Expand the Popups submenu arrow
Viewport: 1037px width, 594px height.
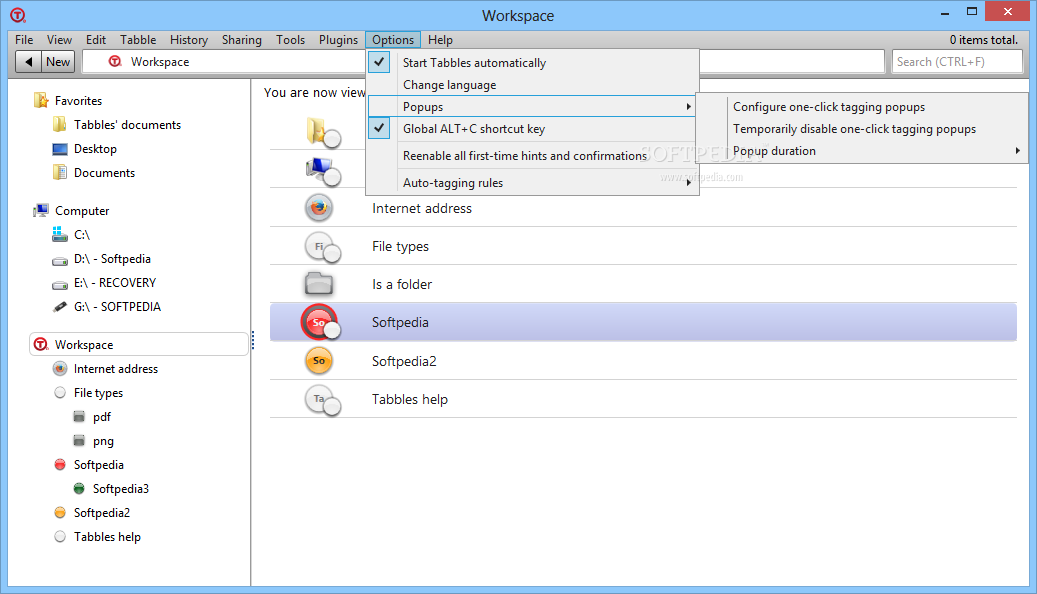688,106
